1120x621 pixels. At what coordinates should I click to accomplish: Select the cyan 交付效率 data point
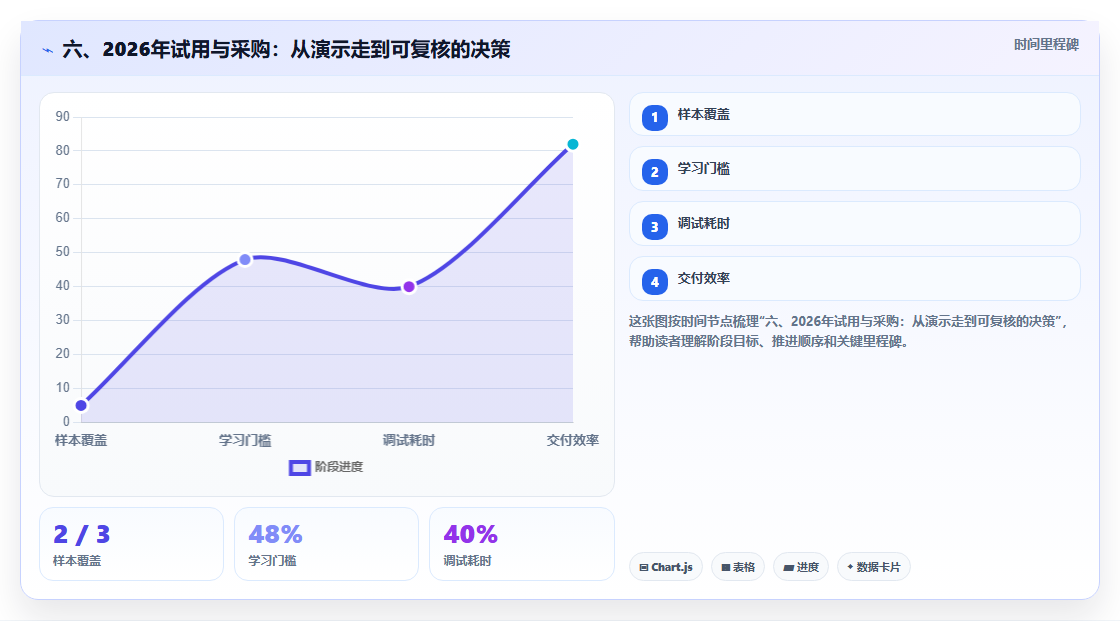click(572, 144)
